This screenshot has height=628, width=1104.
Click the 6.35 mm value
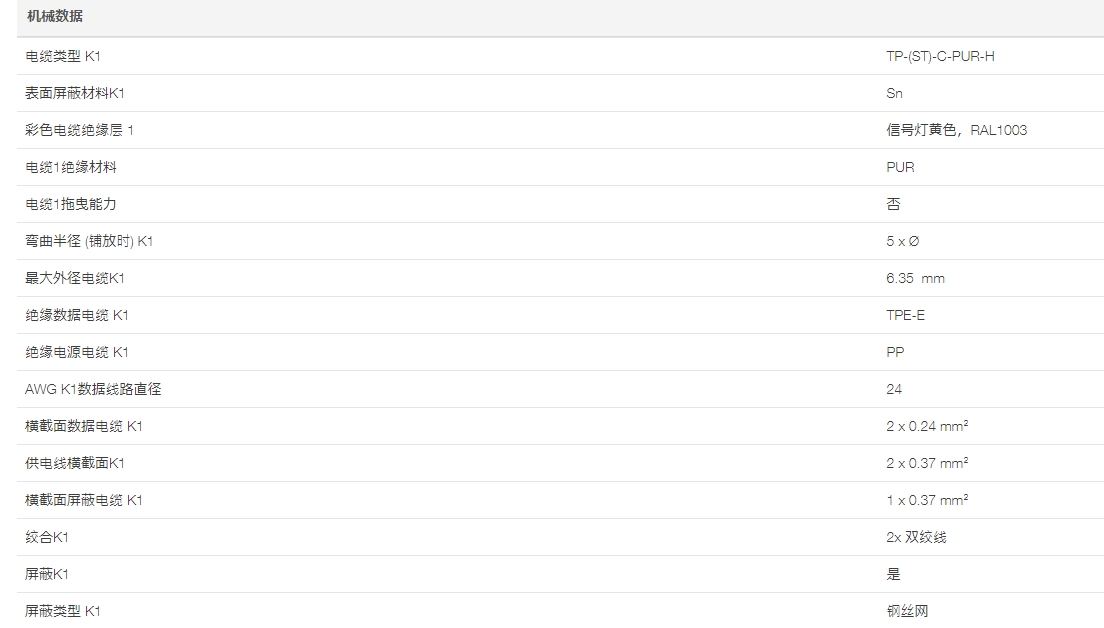click(915, 278)
